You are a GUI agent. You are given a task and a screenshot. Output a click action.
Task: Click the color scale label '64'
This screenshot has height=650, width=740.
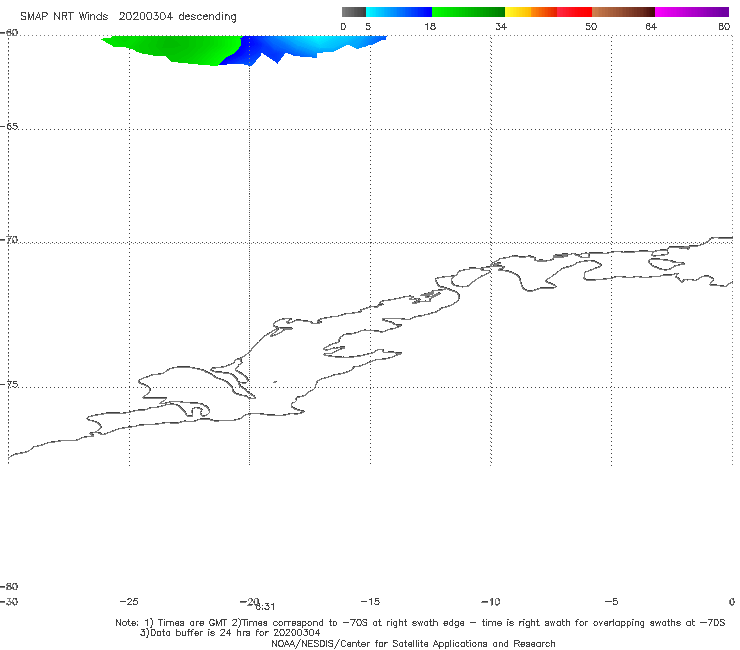click(x=651, y=26)
